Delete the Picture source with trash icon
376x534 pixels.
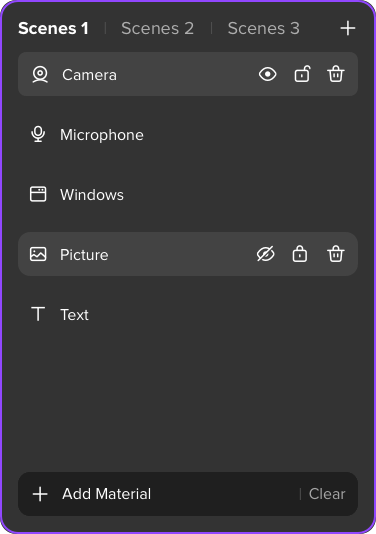[336, 254]
